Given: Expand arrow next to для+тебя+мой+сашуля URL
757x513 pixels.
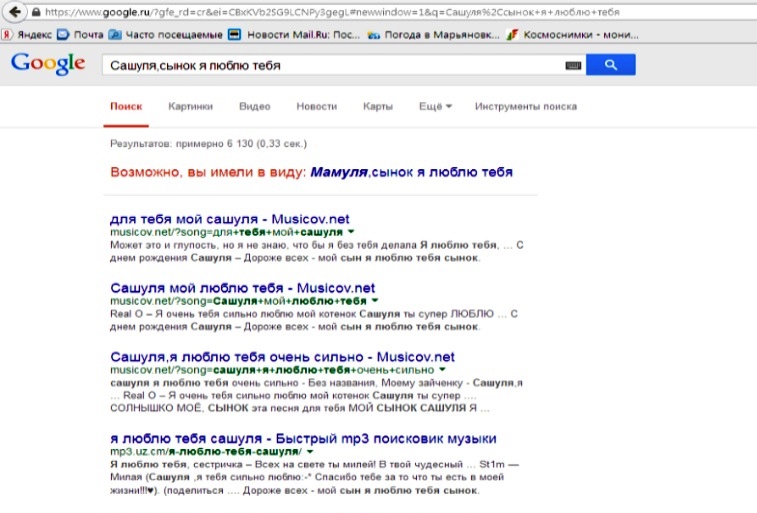Looking at the screenshot, I should (351, 232).
